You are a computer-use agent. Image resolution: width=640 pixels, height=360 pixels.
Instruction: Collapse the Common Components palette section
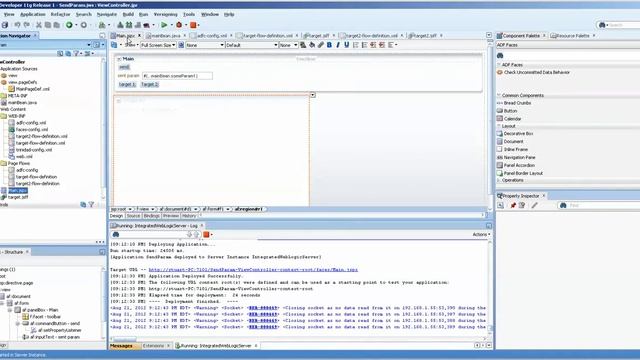point(499,96)
